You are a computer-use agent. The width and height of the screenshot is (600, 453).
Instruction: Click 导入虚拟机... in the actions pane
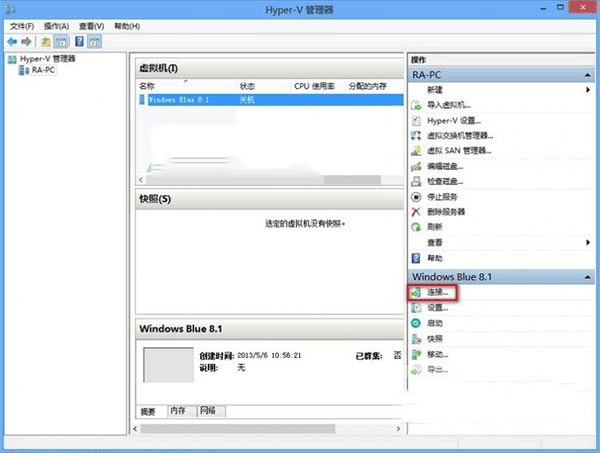[x=449, y=105]
